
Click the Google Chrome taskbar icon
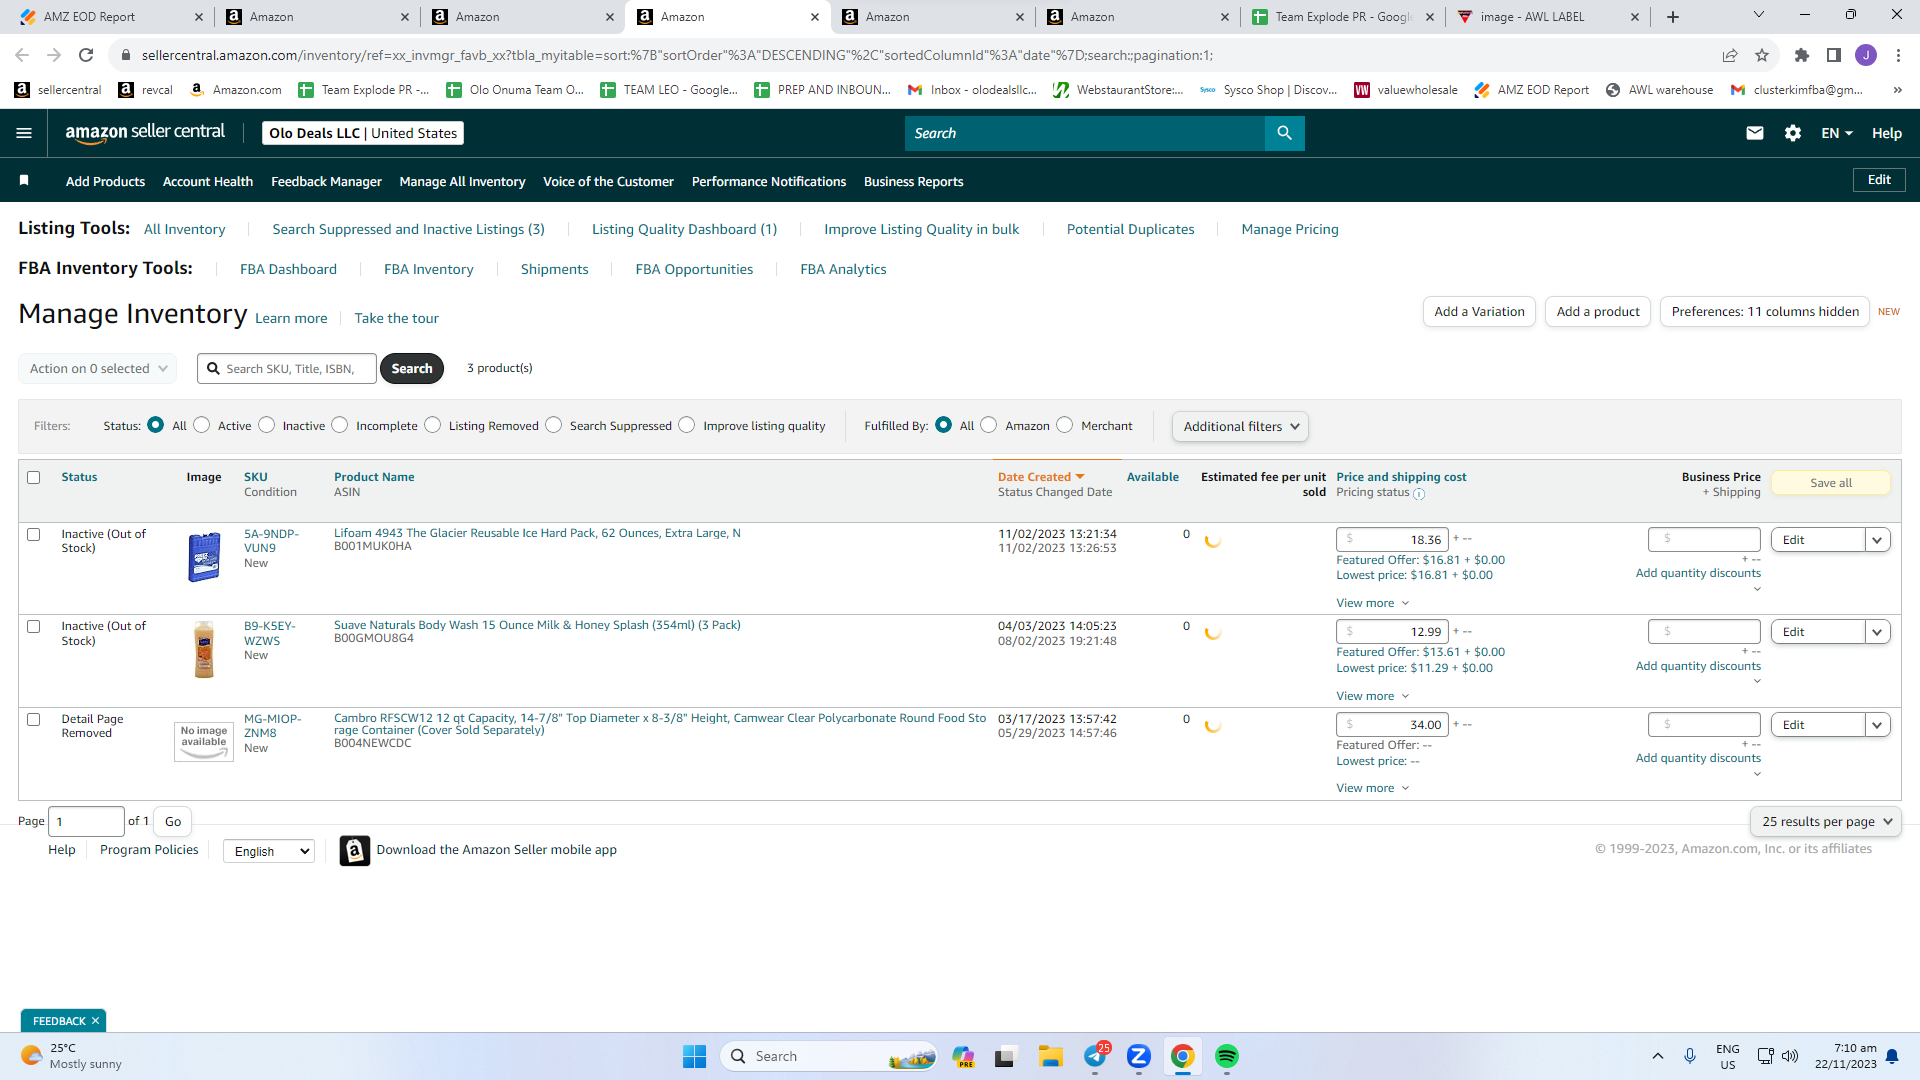[1183, 1056]
